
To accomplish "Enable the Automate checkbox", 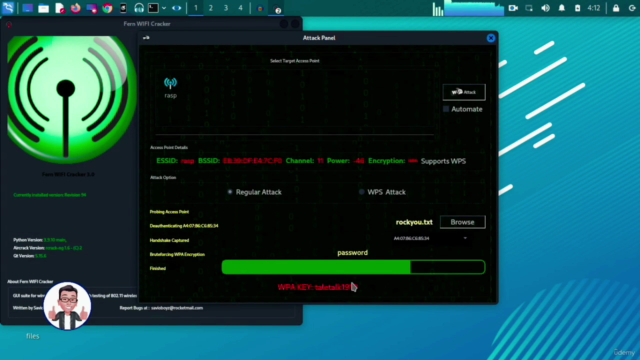I will 446,109.
